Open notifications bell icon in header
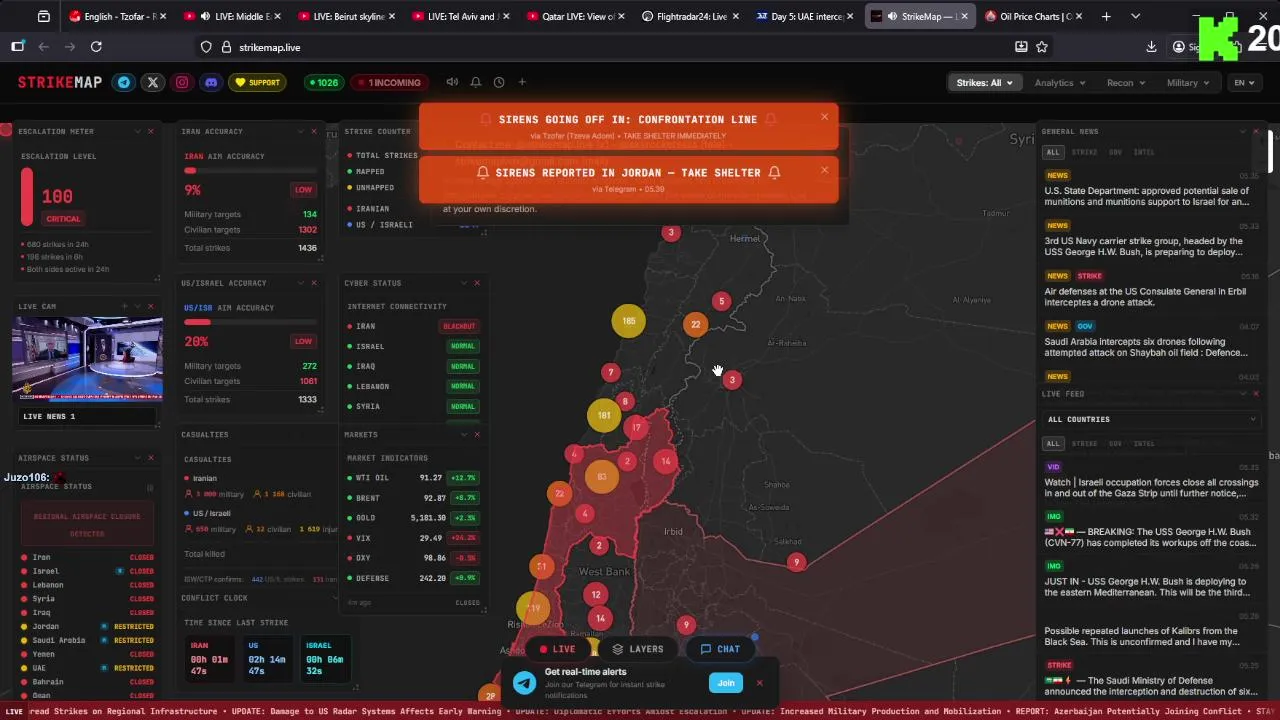 click(476, 82)
